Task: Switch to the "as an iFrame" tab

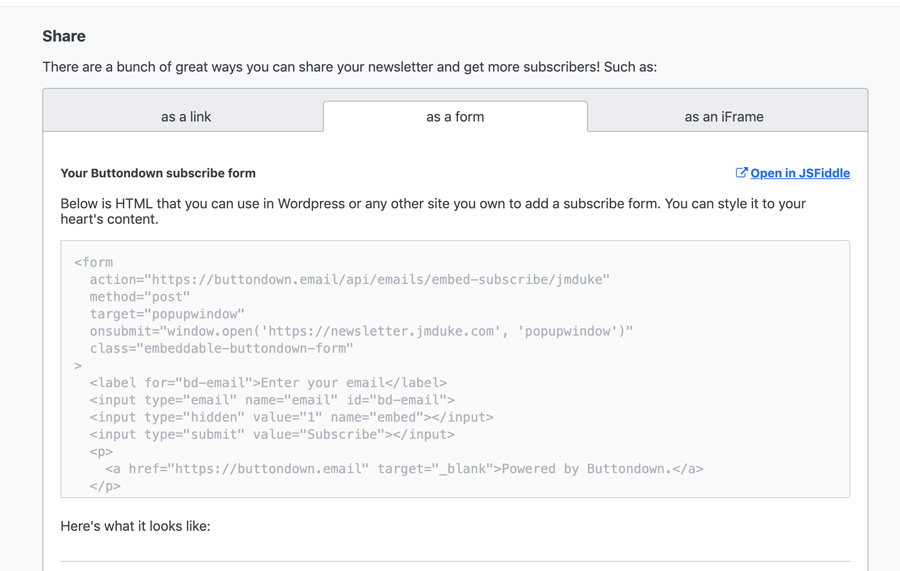Action: (724, 117)
